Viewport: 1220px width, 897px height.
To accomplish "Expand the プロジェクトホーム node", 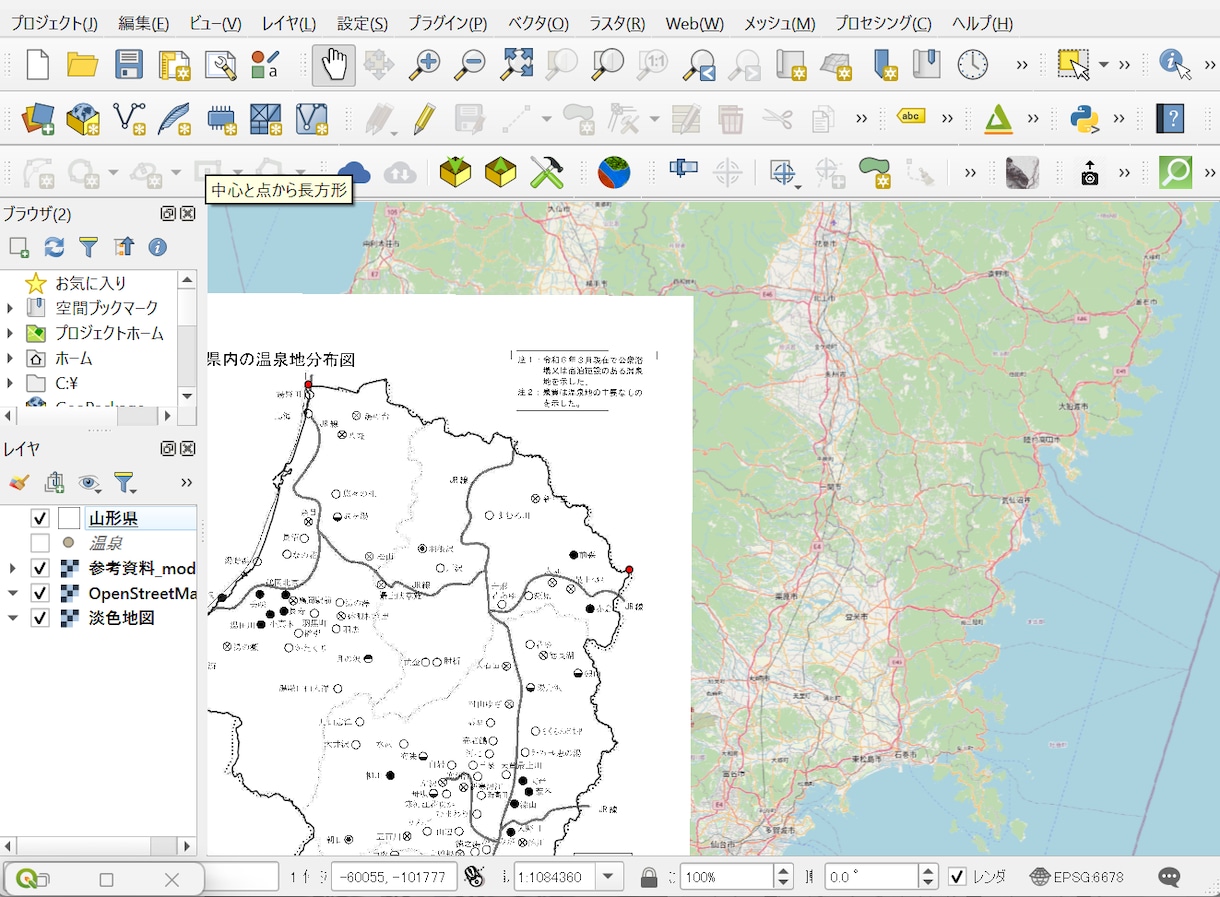I will 11,333.
